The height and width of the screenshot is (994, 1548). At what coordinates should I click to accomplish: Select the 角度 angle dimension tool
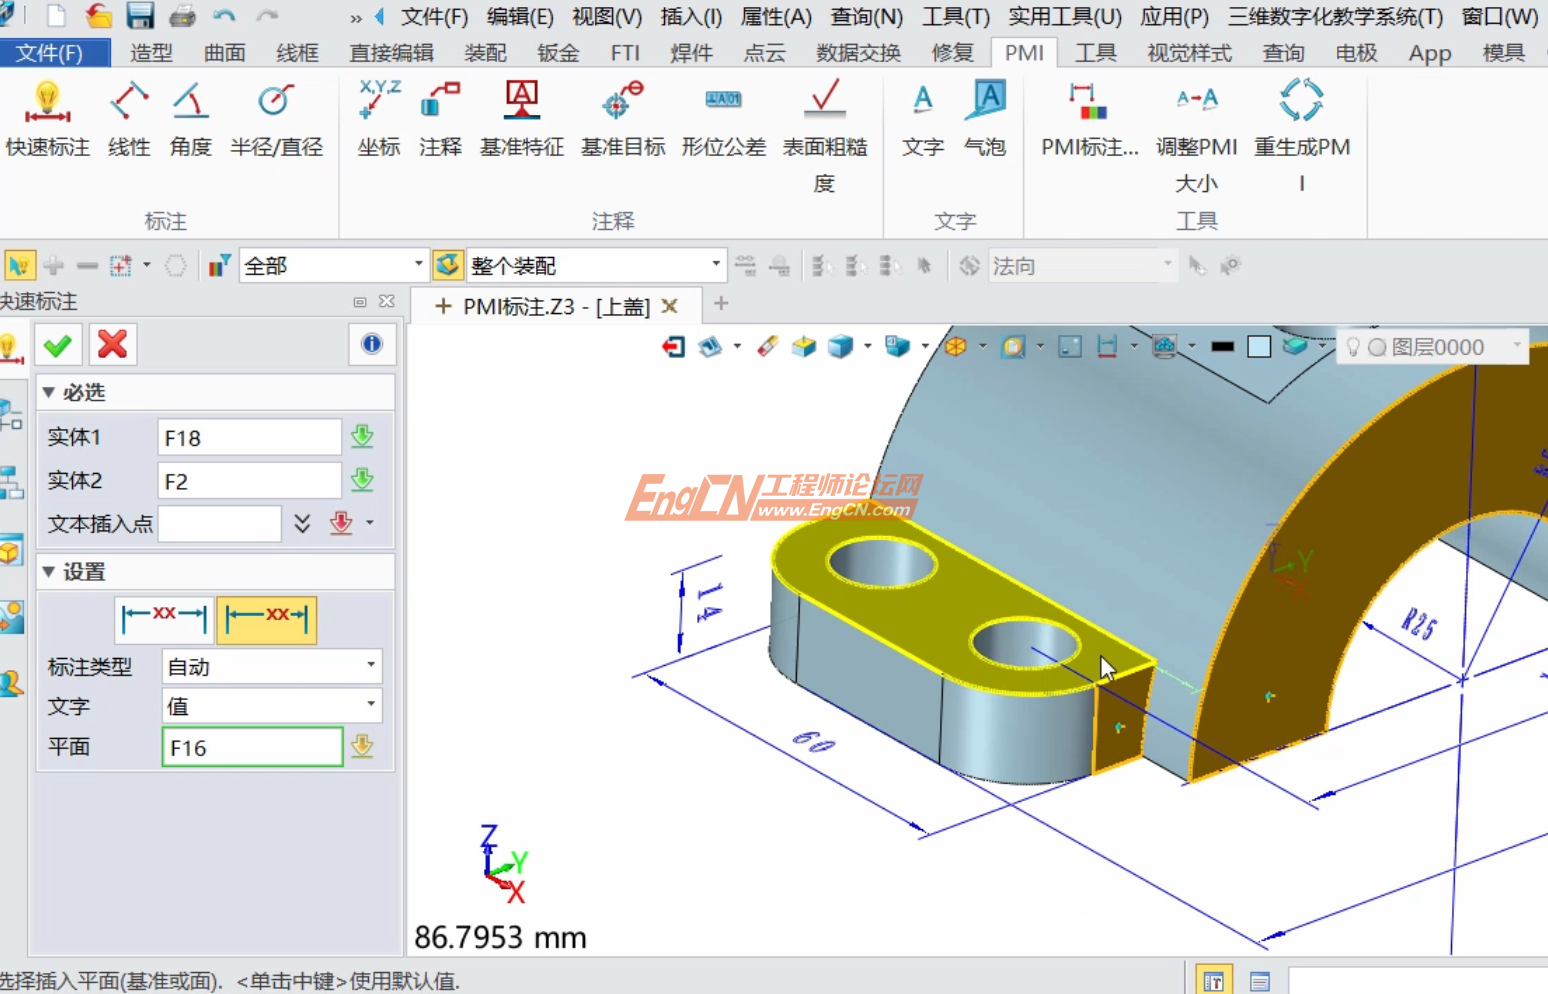click(189, 120)
